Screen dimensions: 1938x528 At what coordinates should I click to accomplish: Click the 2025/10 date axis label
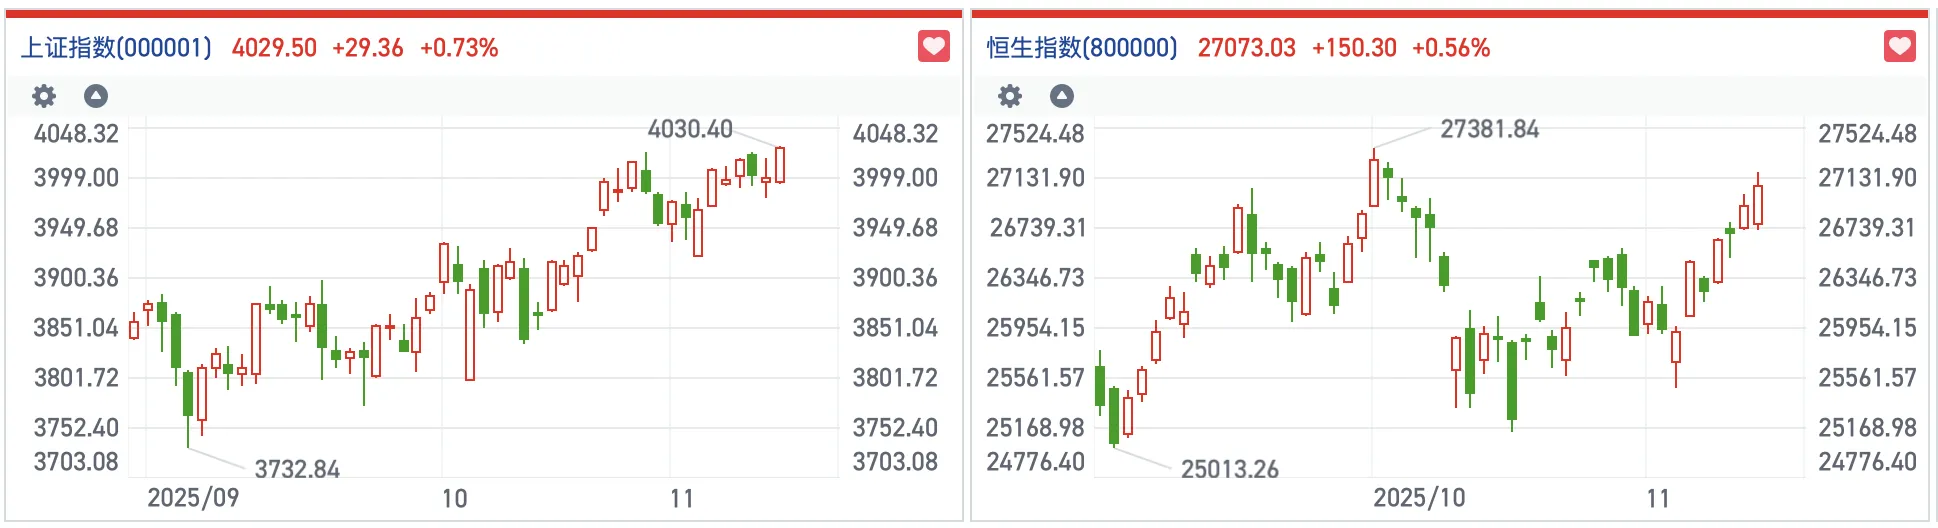point(1419,498)
